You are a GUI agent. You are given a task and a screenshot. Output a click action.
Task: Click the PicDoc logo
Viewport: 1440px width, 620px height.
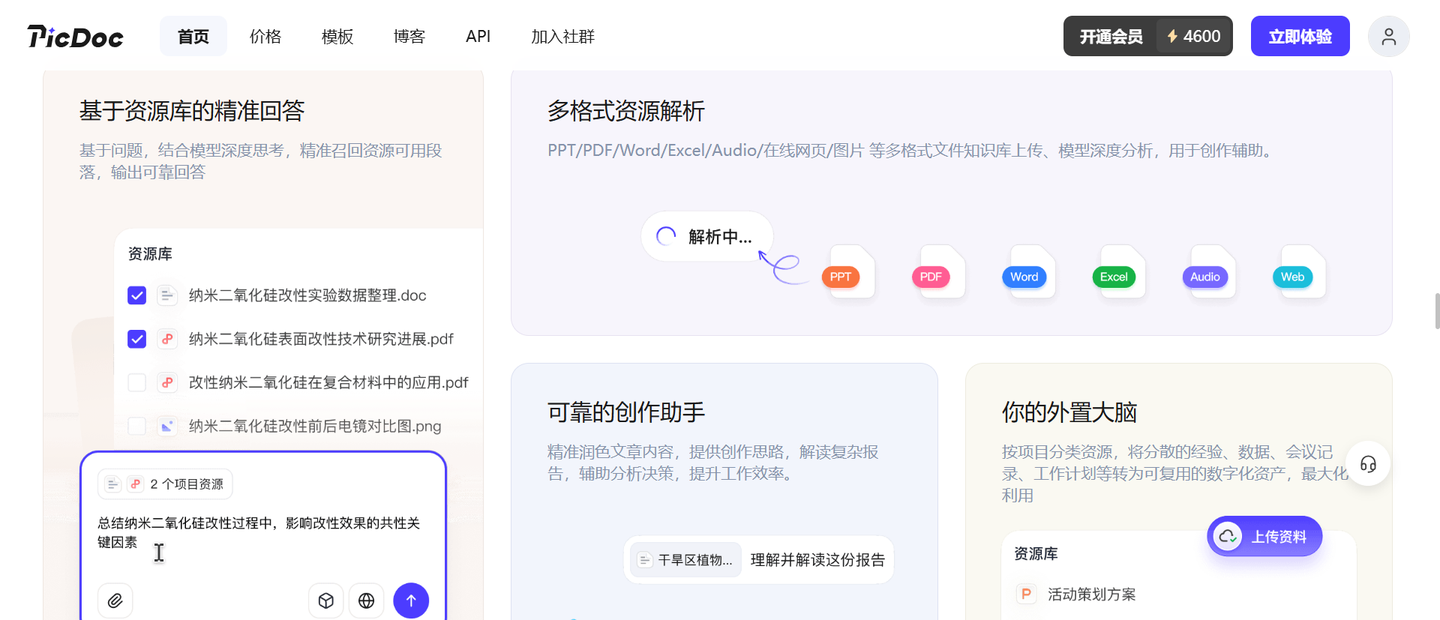(75, 37)
